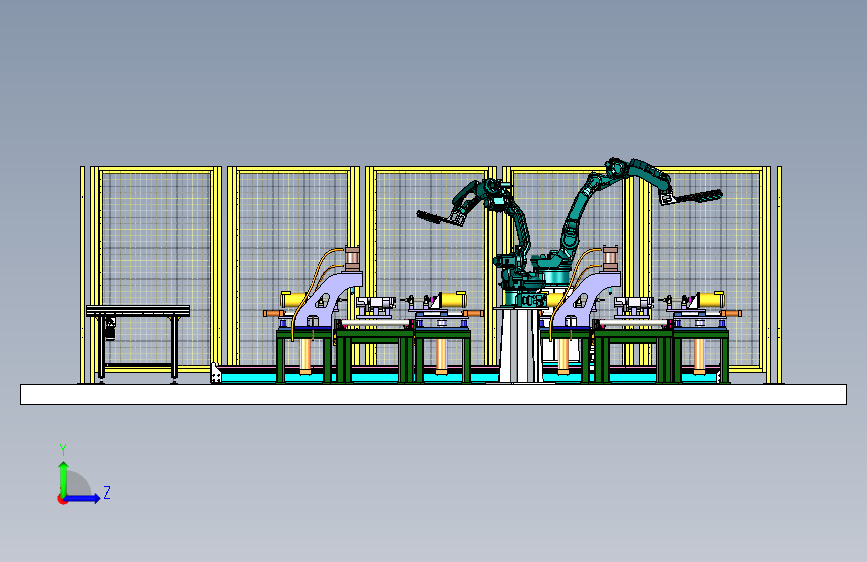Select the white robot pedestal column
The width and height of the screenshot is (867, 562).
pyautogui.click(x=520, y=345)
